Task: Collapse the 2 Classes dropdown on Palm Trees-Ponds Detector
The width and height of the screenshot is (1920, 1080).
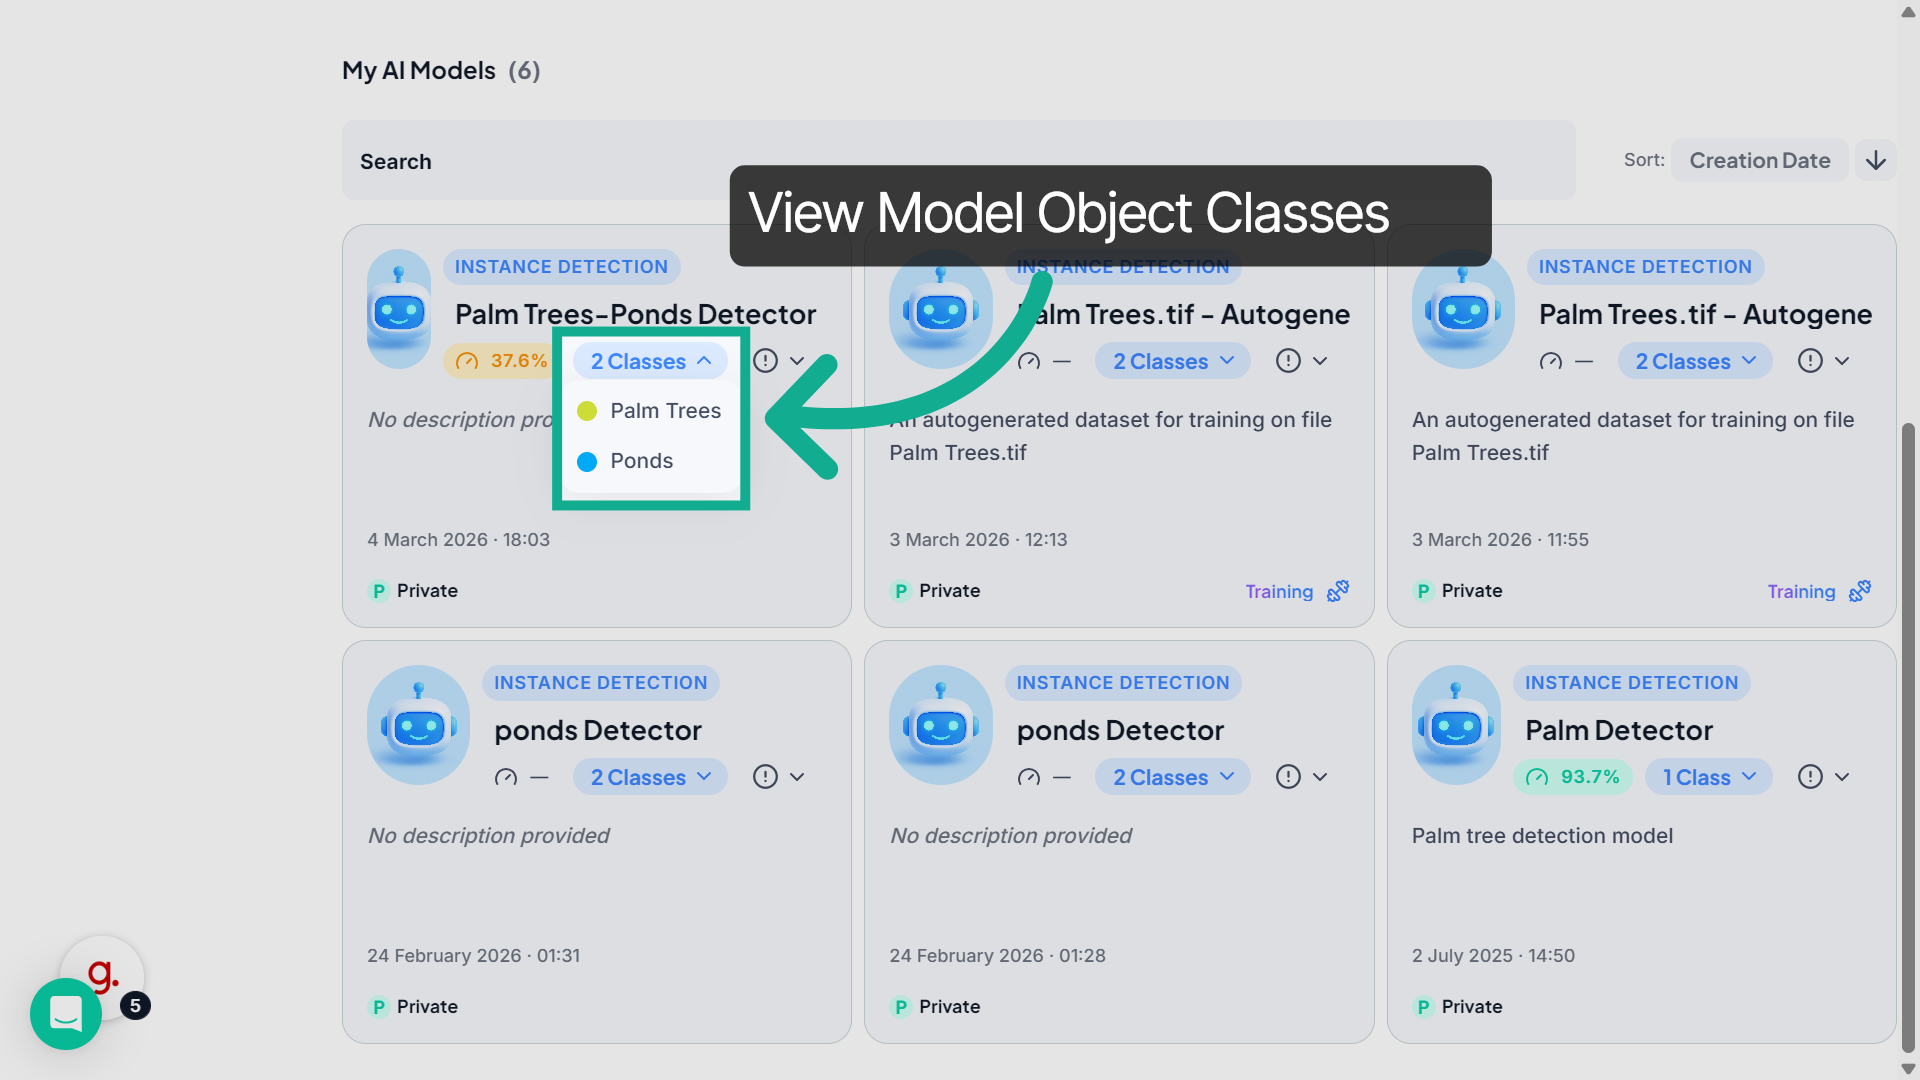Action: coord(650,361)
